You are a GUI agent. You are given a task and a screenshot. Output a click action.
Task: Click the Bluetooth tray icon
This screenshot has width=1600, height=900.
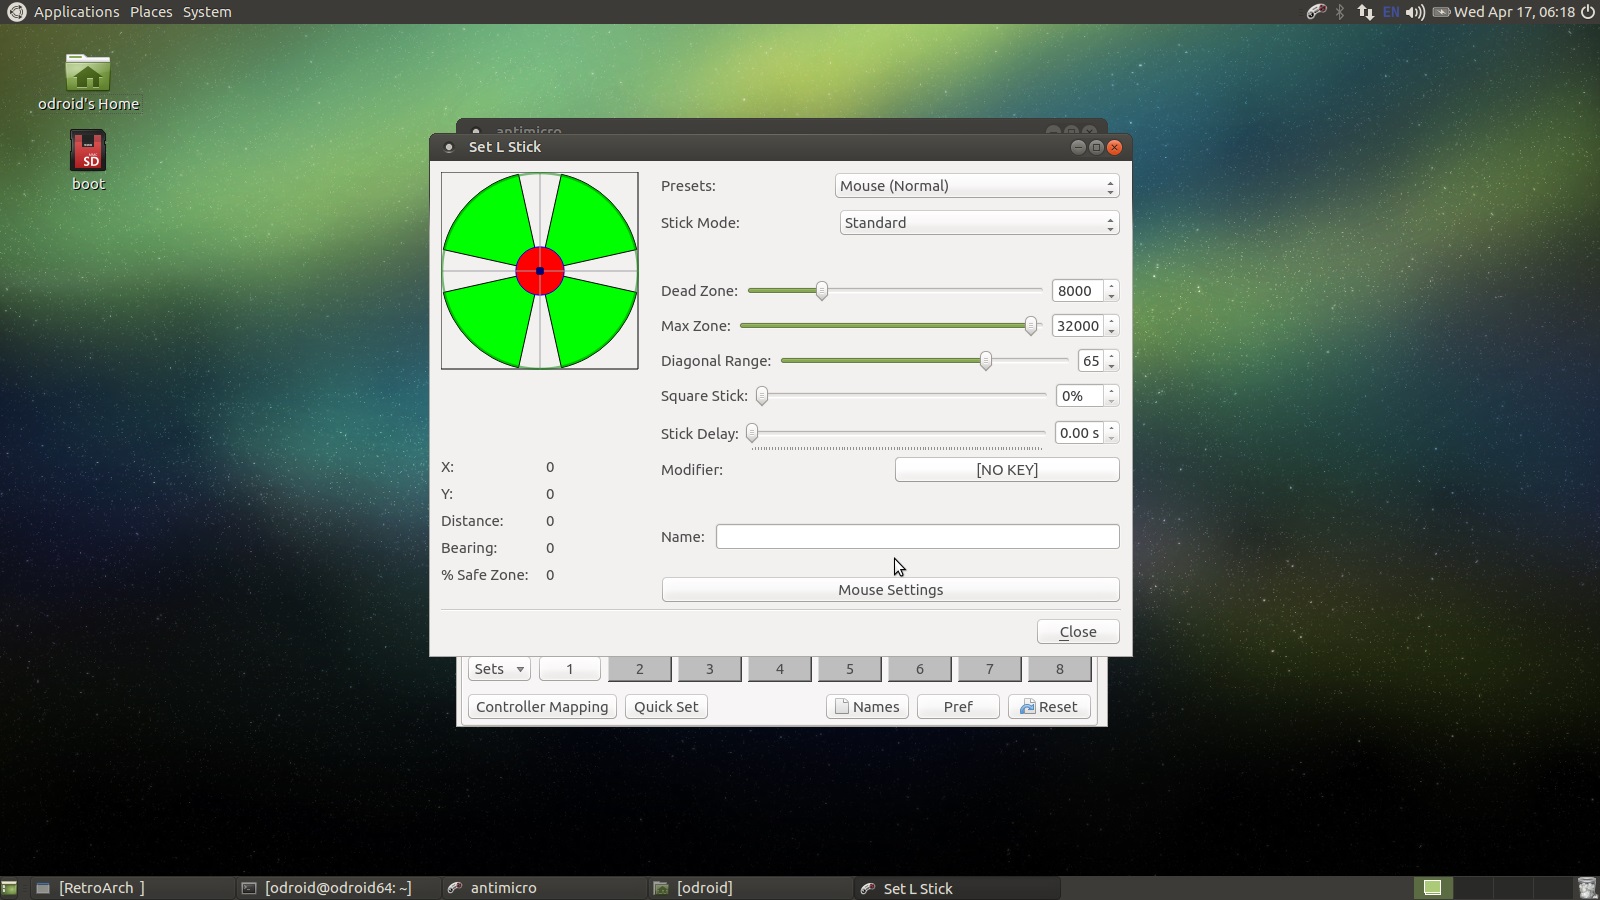pos(1340,12)
